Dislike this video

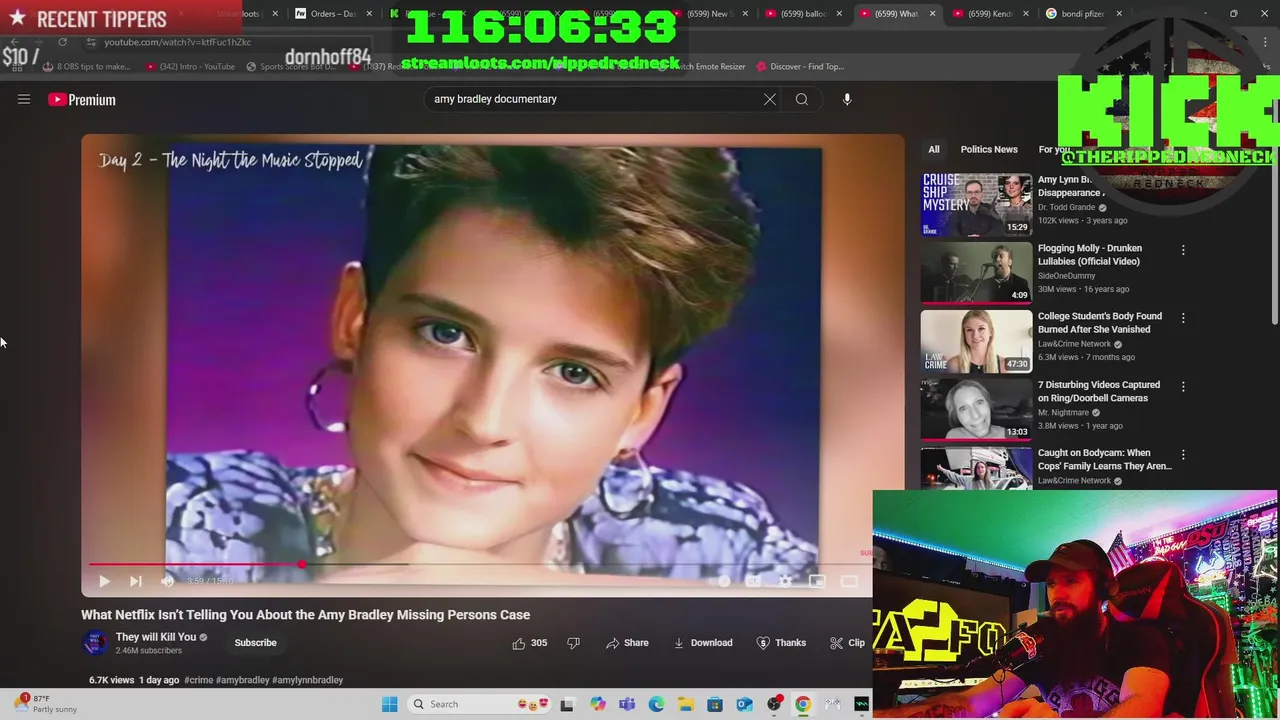tap(573, 643)
